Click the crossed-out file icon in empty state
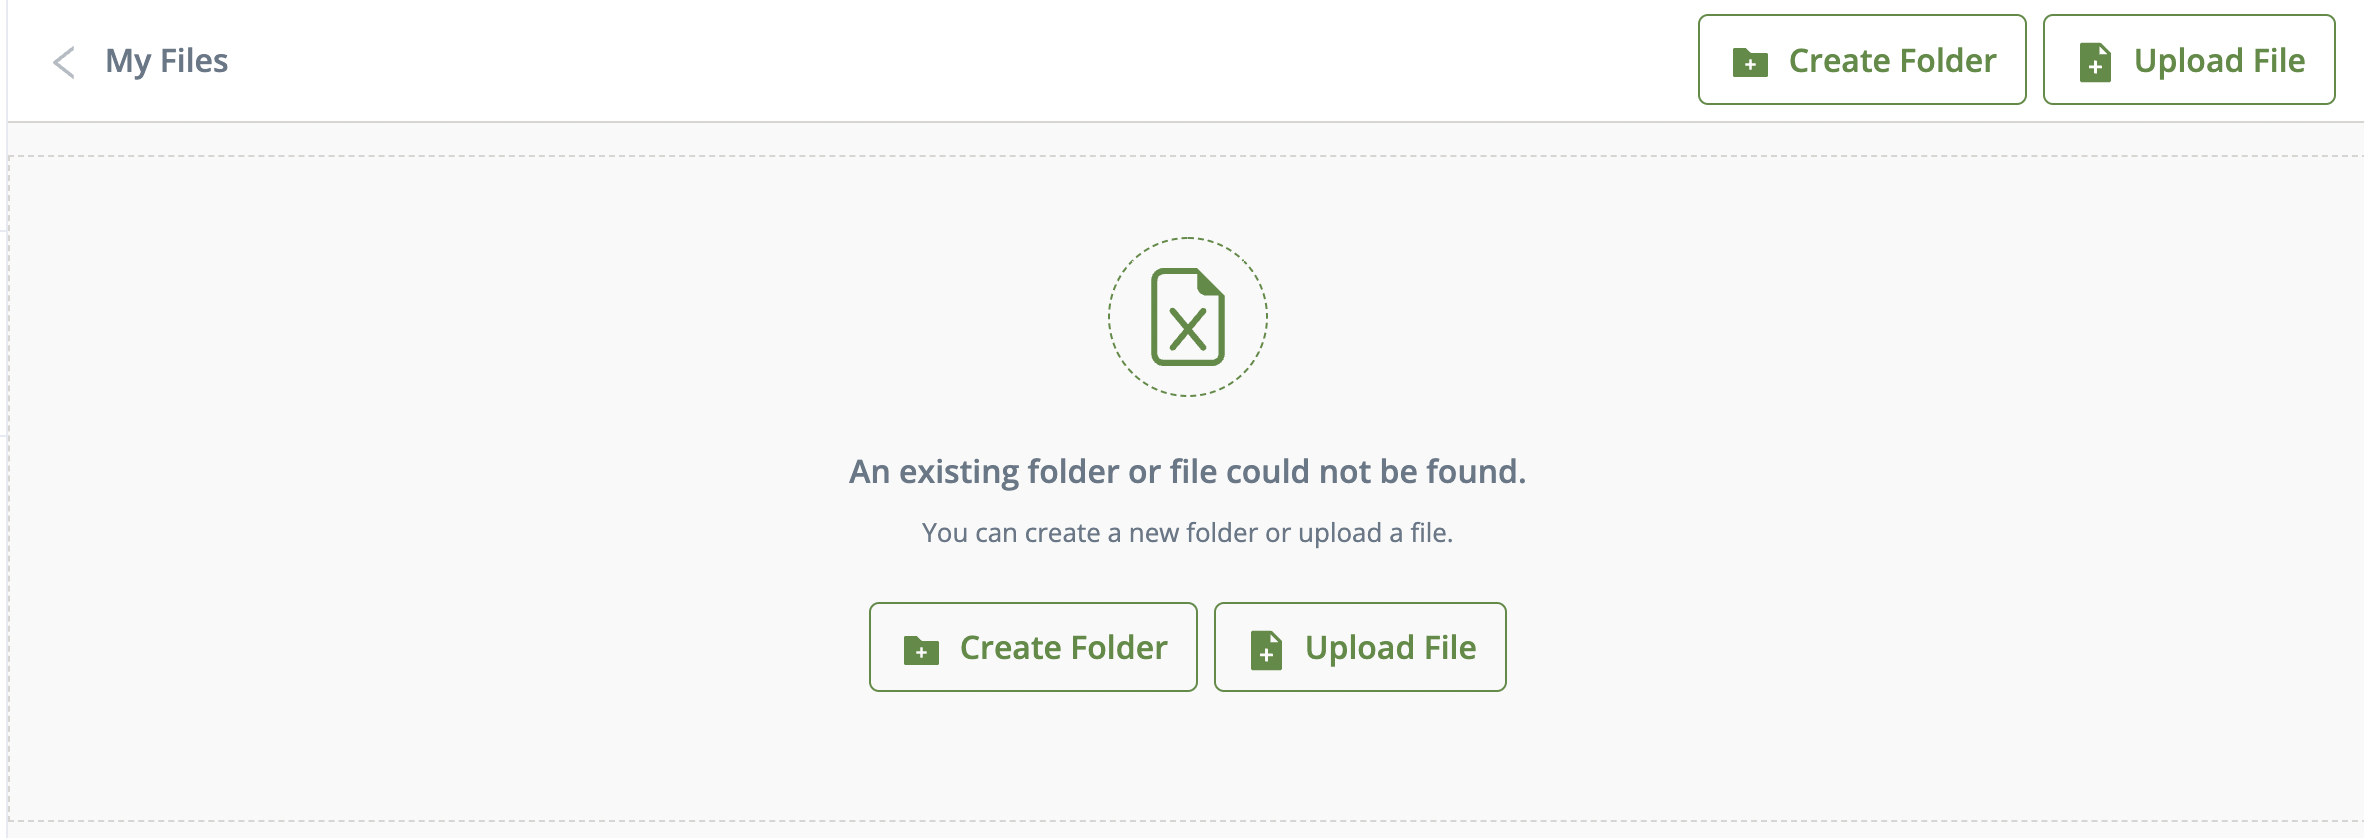Screen dimensions: 2364x838 tap(1187, 317)
